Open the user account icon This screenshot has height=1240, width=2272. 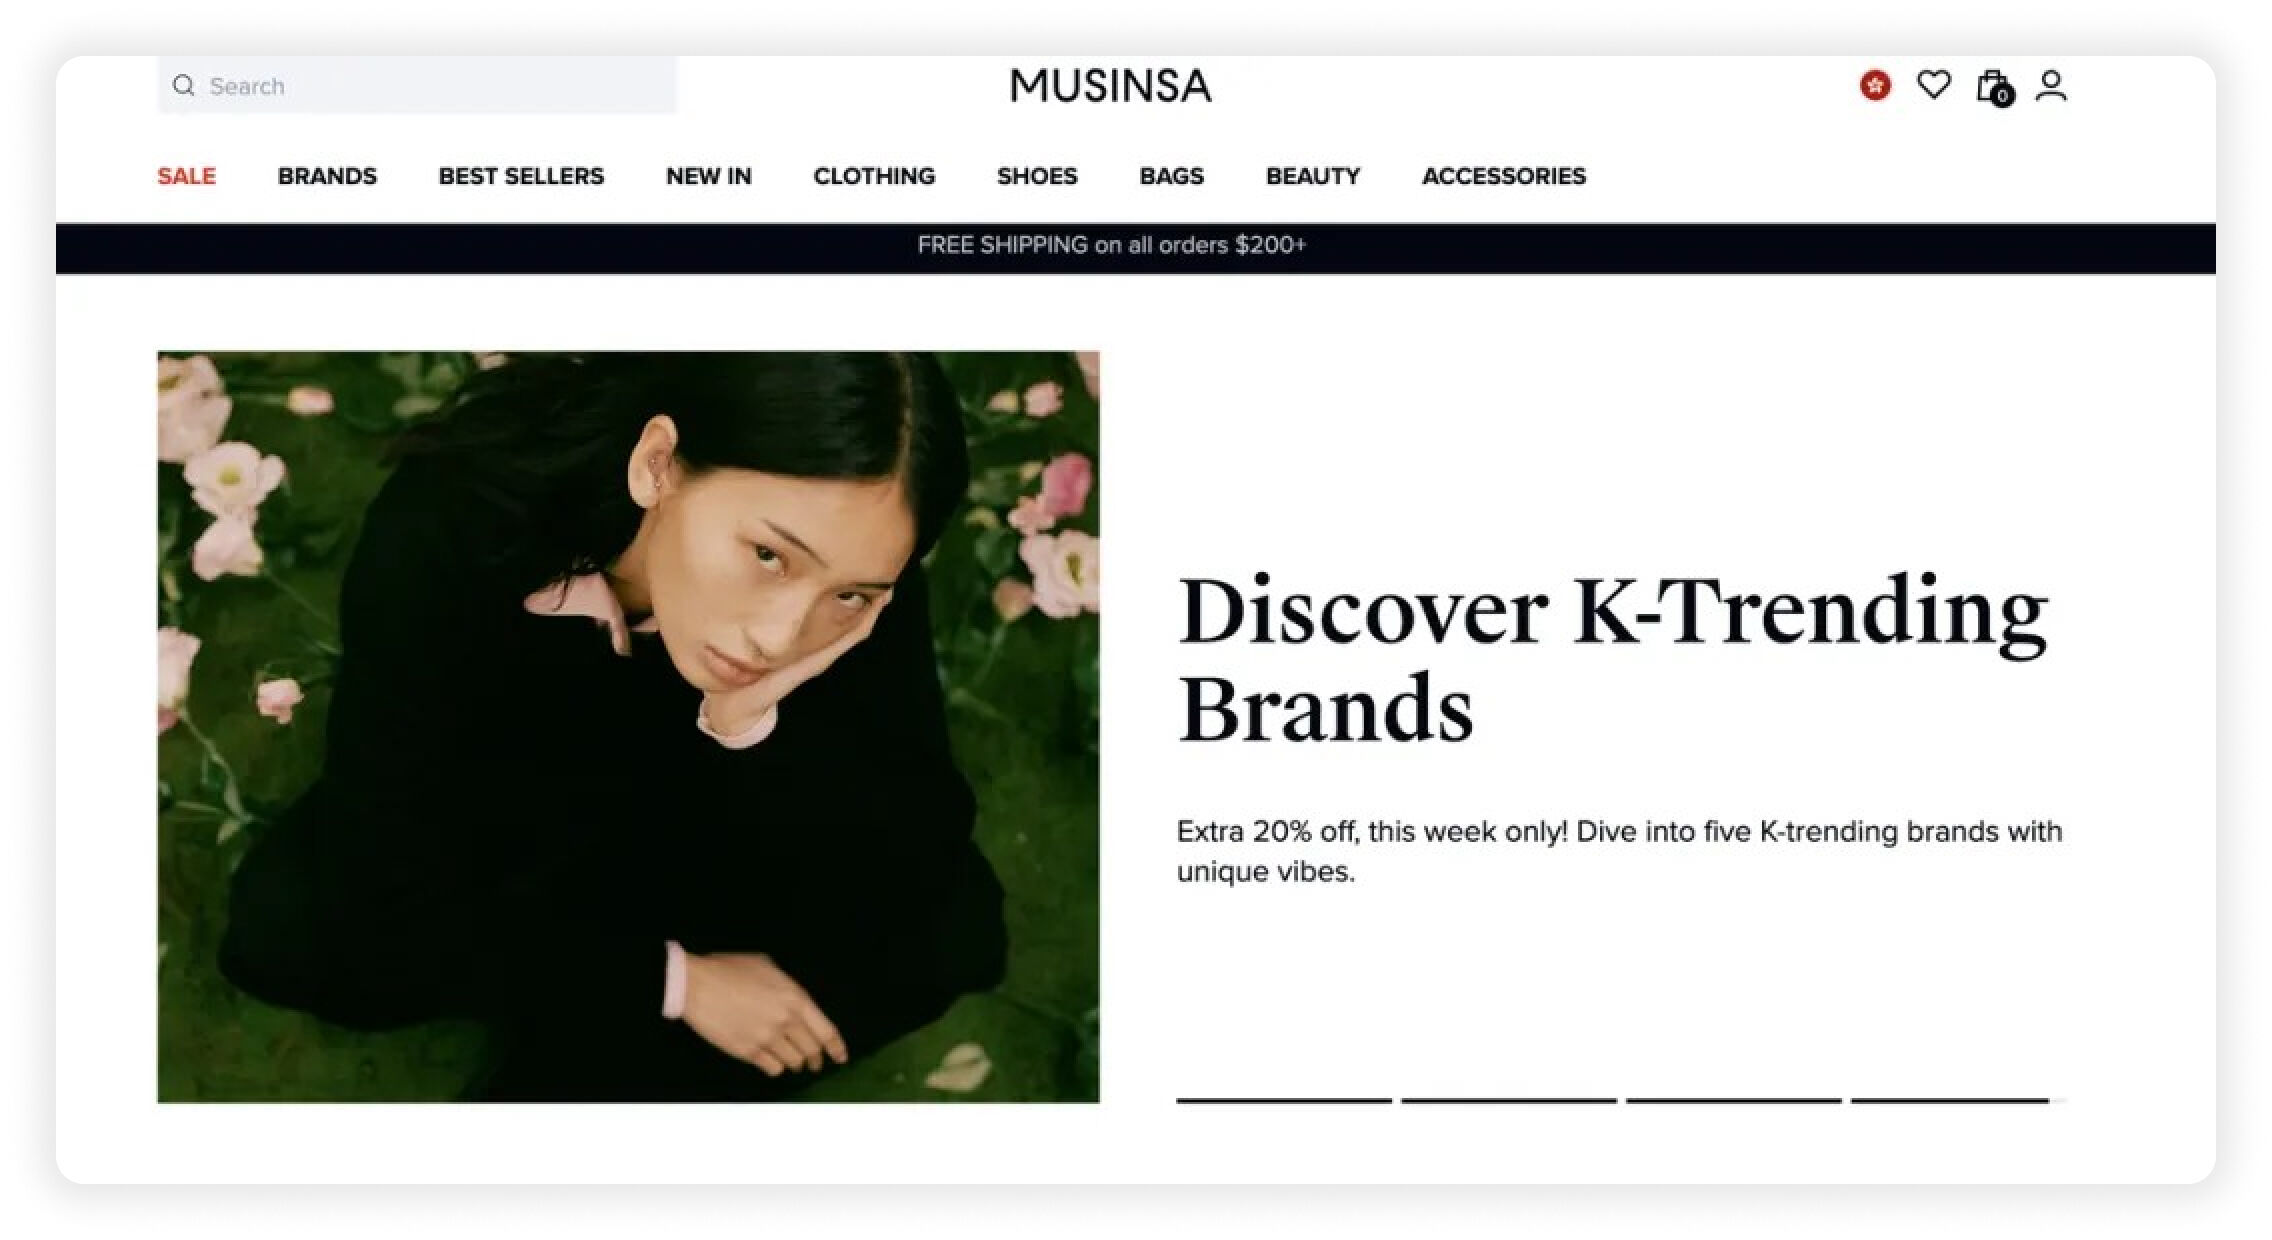(x=2051, y=86)
